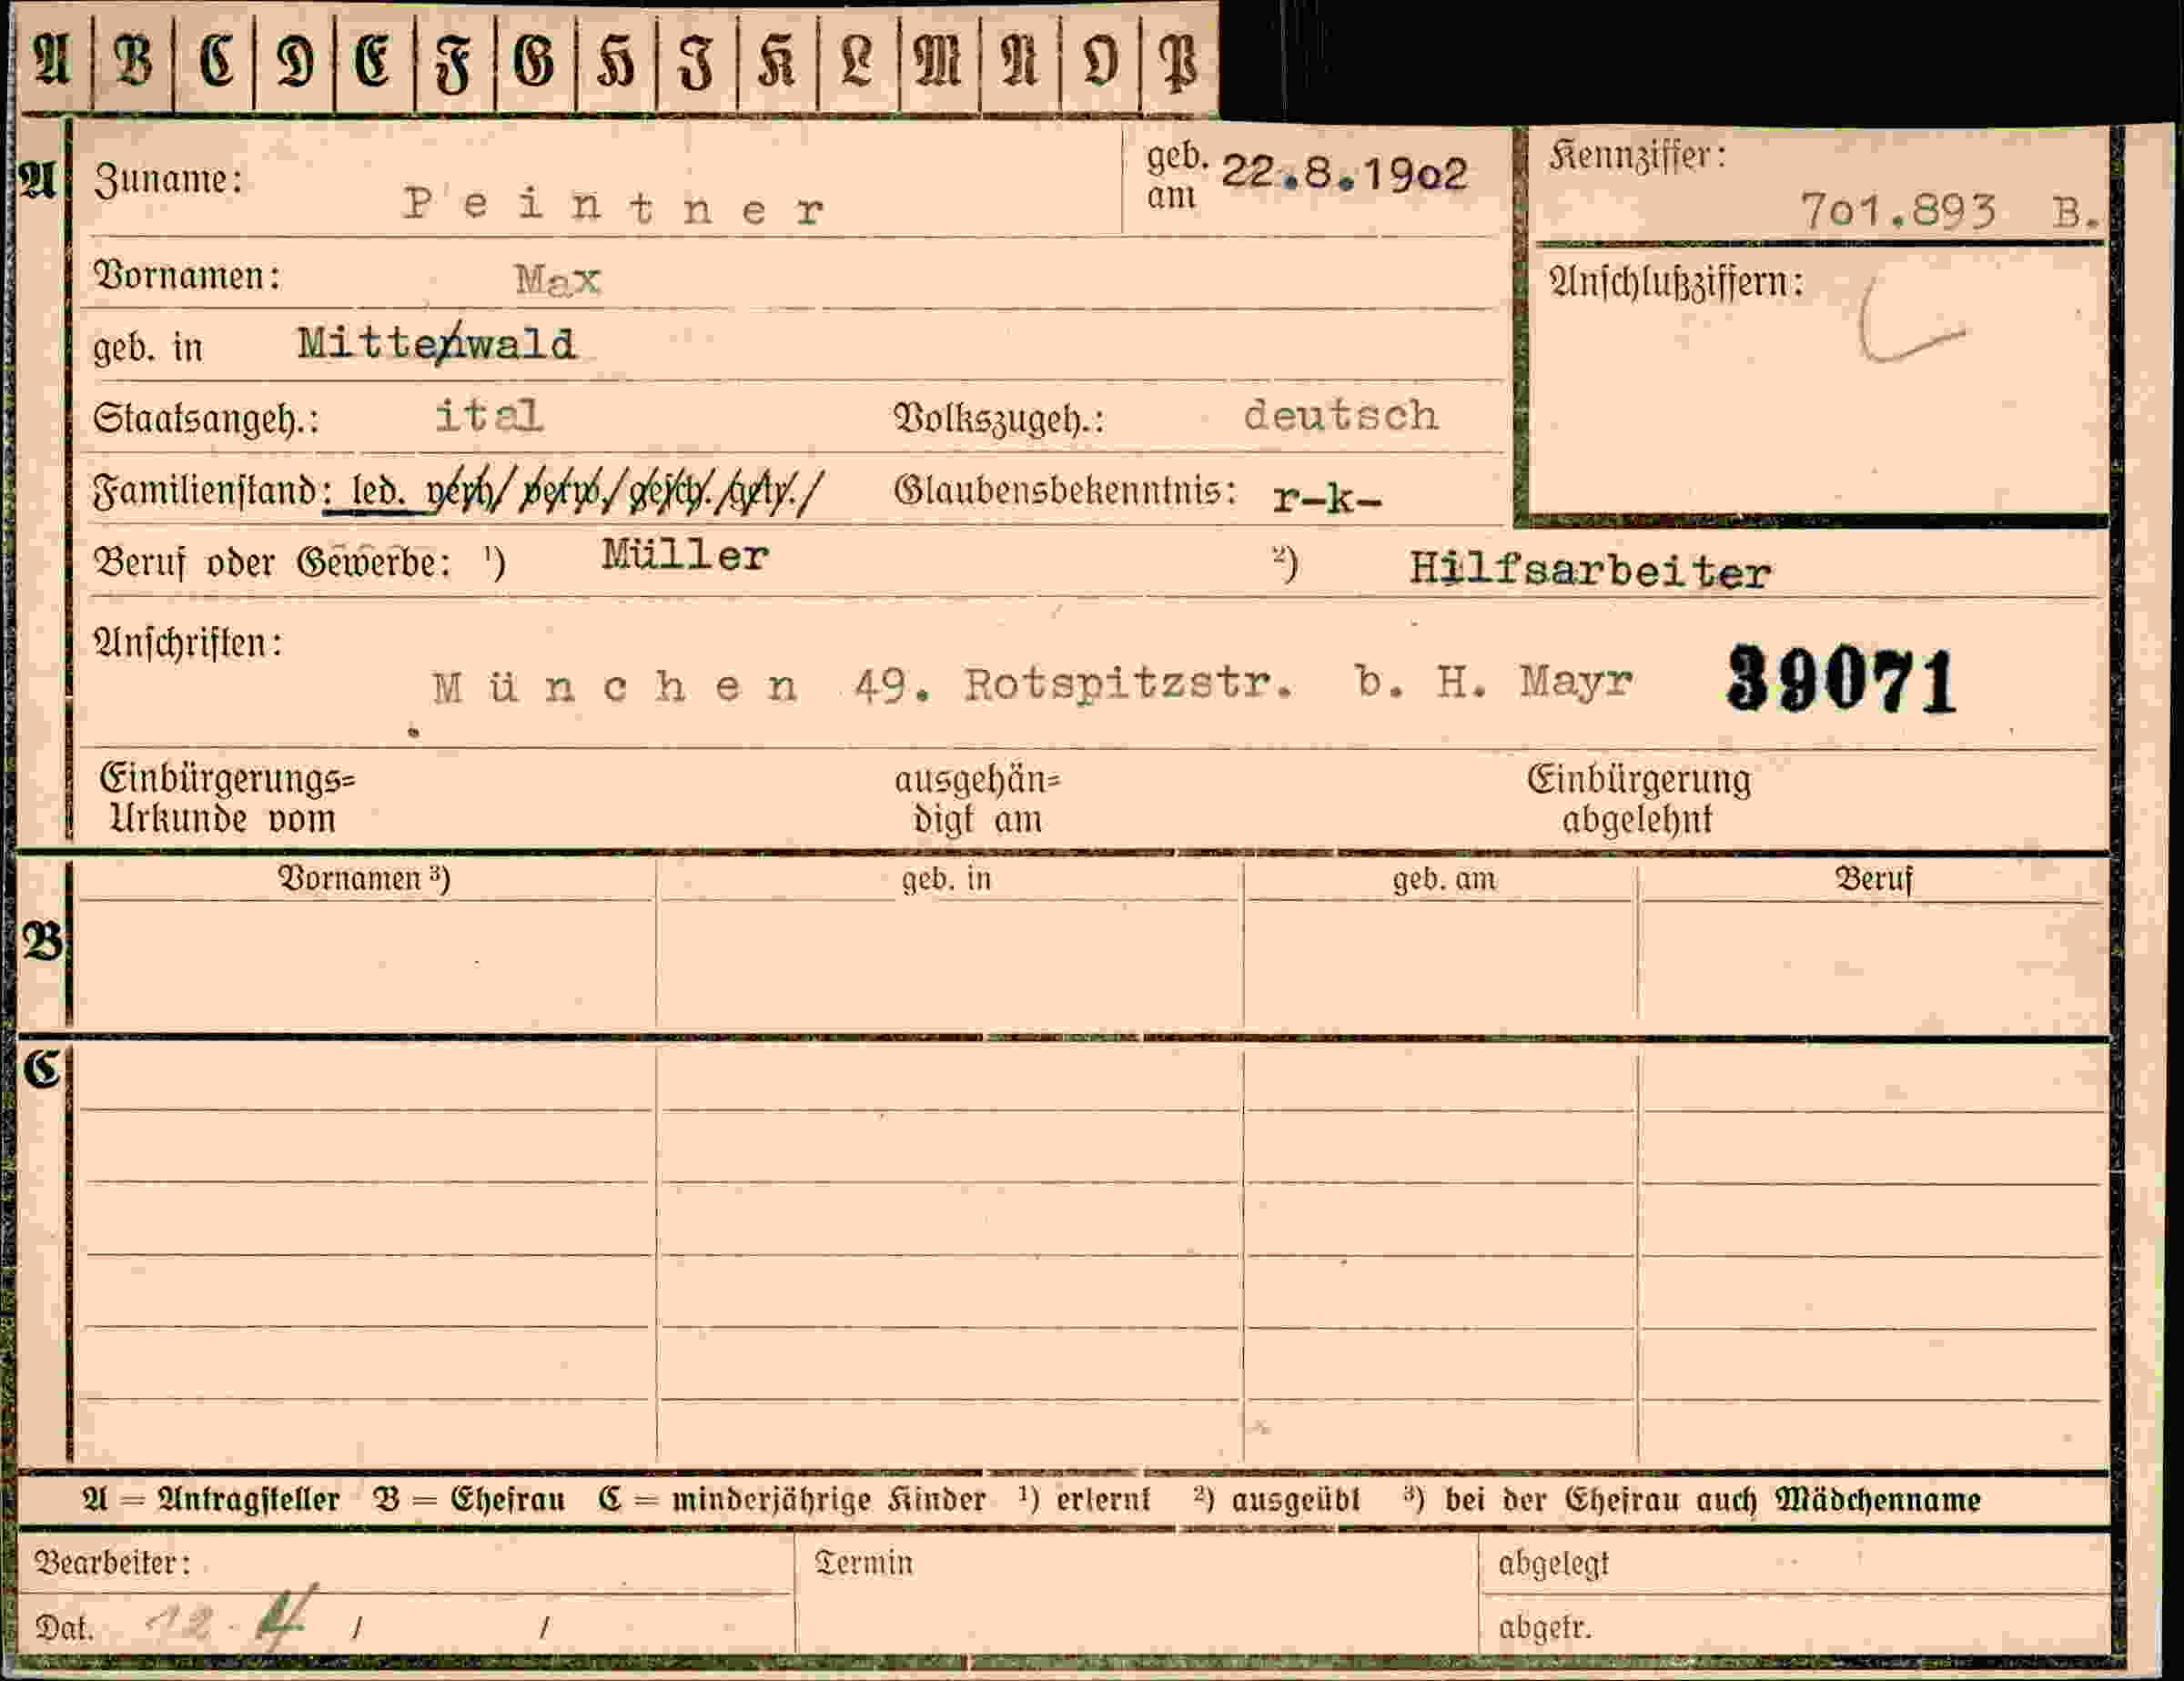Screen dimensions: 2184x1681
Task: Click the 'geb. in' column header
Action: click(x=946, y=879)
